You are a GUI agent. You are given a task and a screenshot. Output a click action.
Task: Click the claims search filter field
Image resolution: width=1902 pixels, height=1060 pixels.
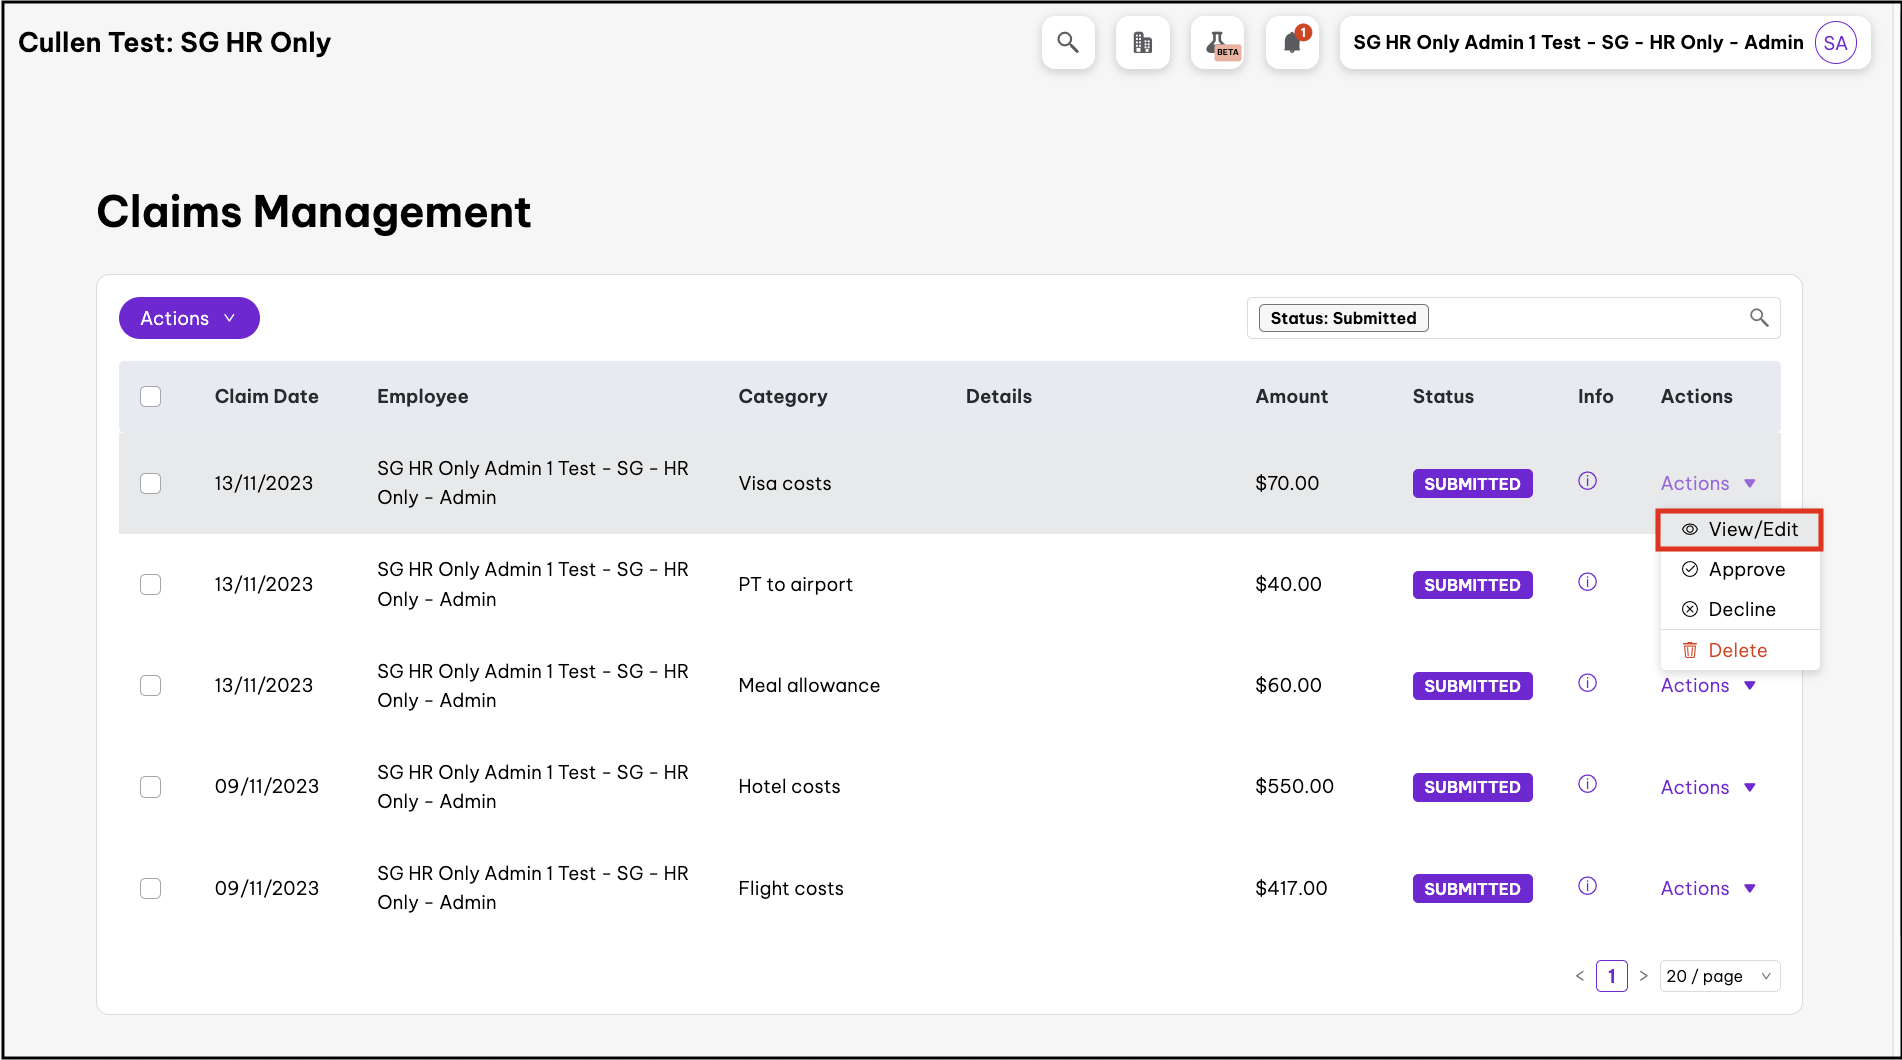pos(1580,318)
